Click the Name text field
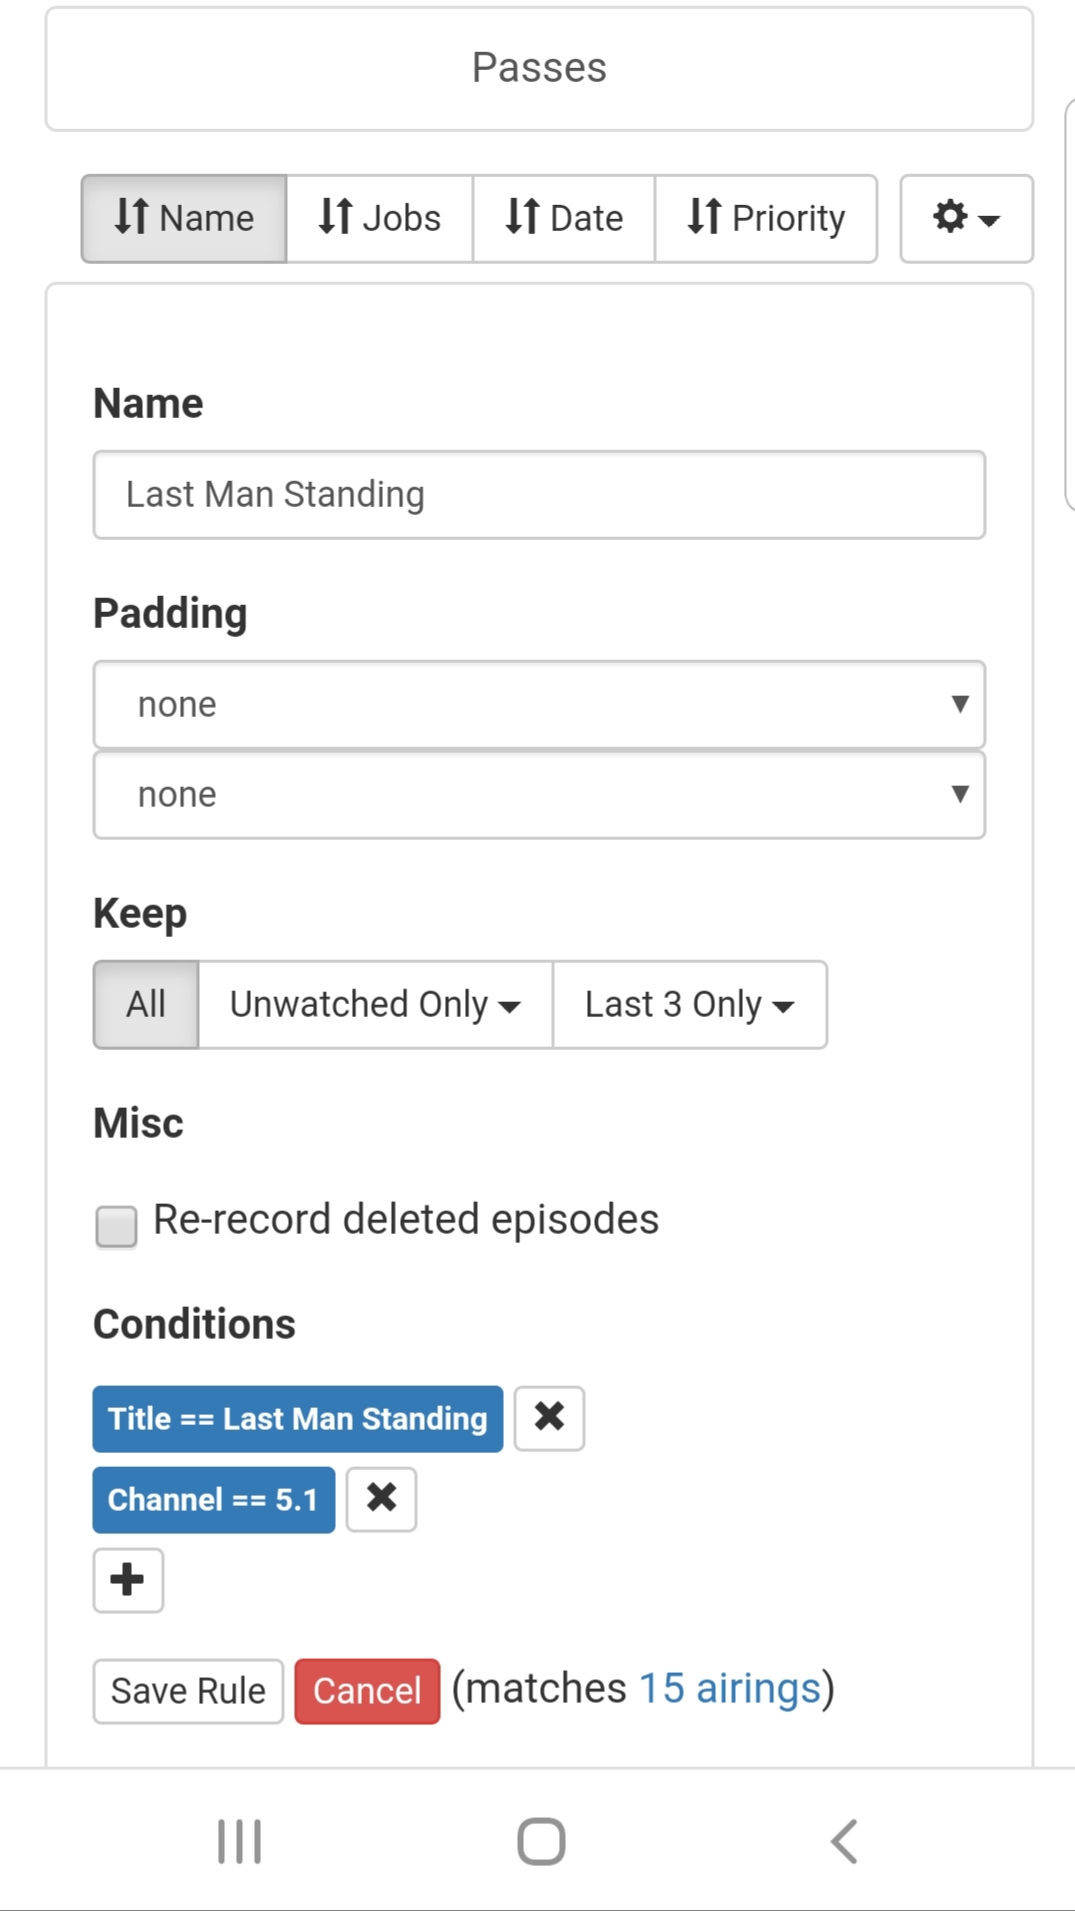 point(539,494)
